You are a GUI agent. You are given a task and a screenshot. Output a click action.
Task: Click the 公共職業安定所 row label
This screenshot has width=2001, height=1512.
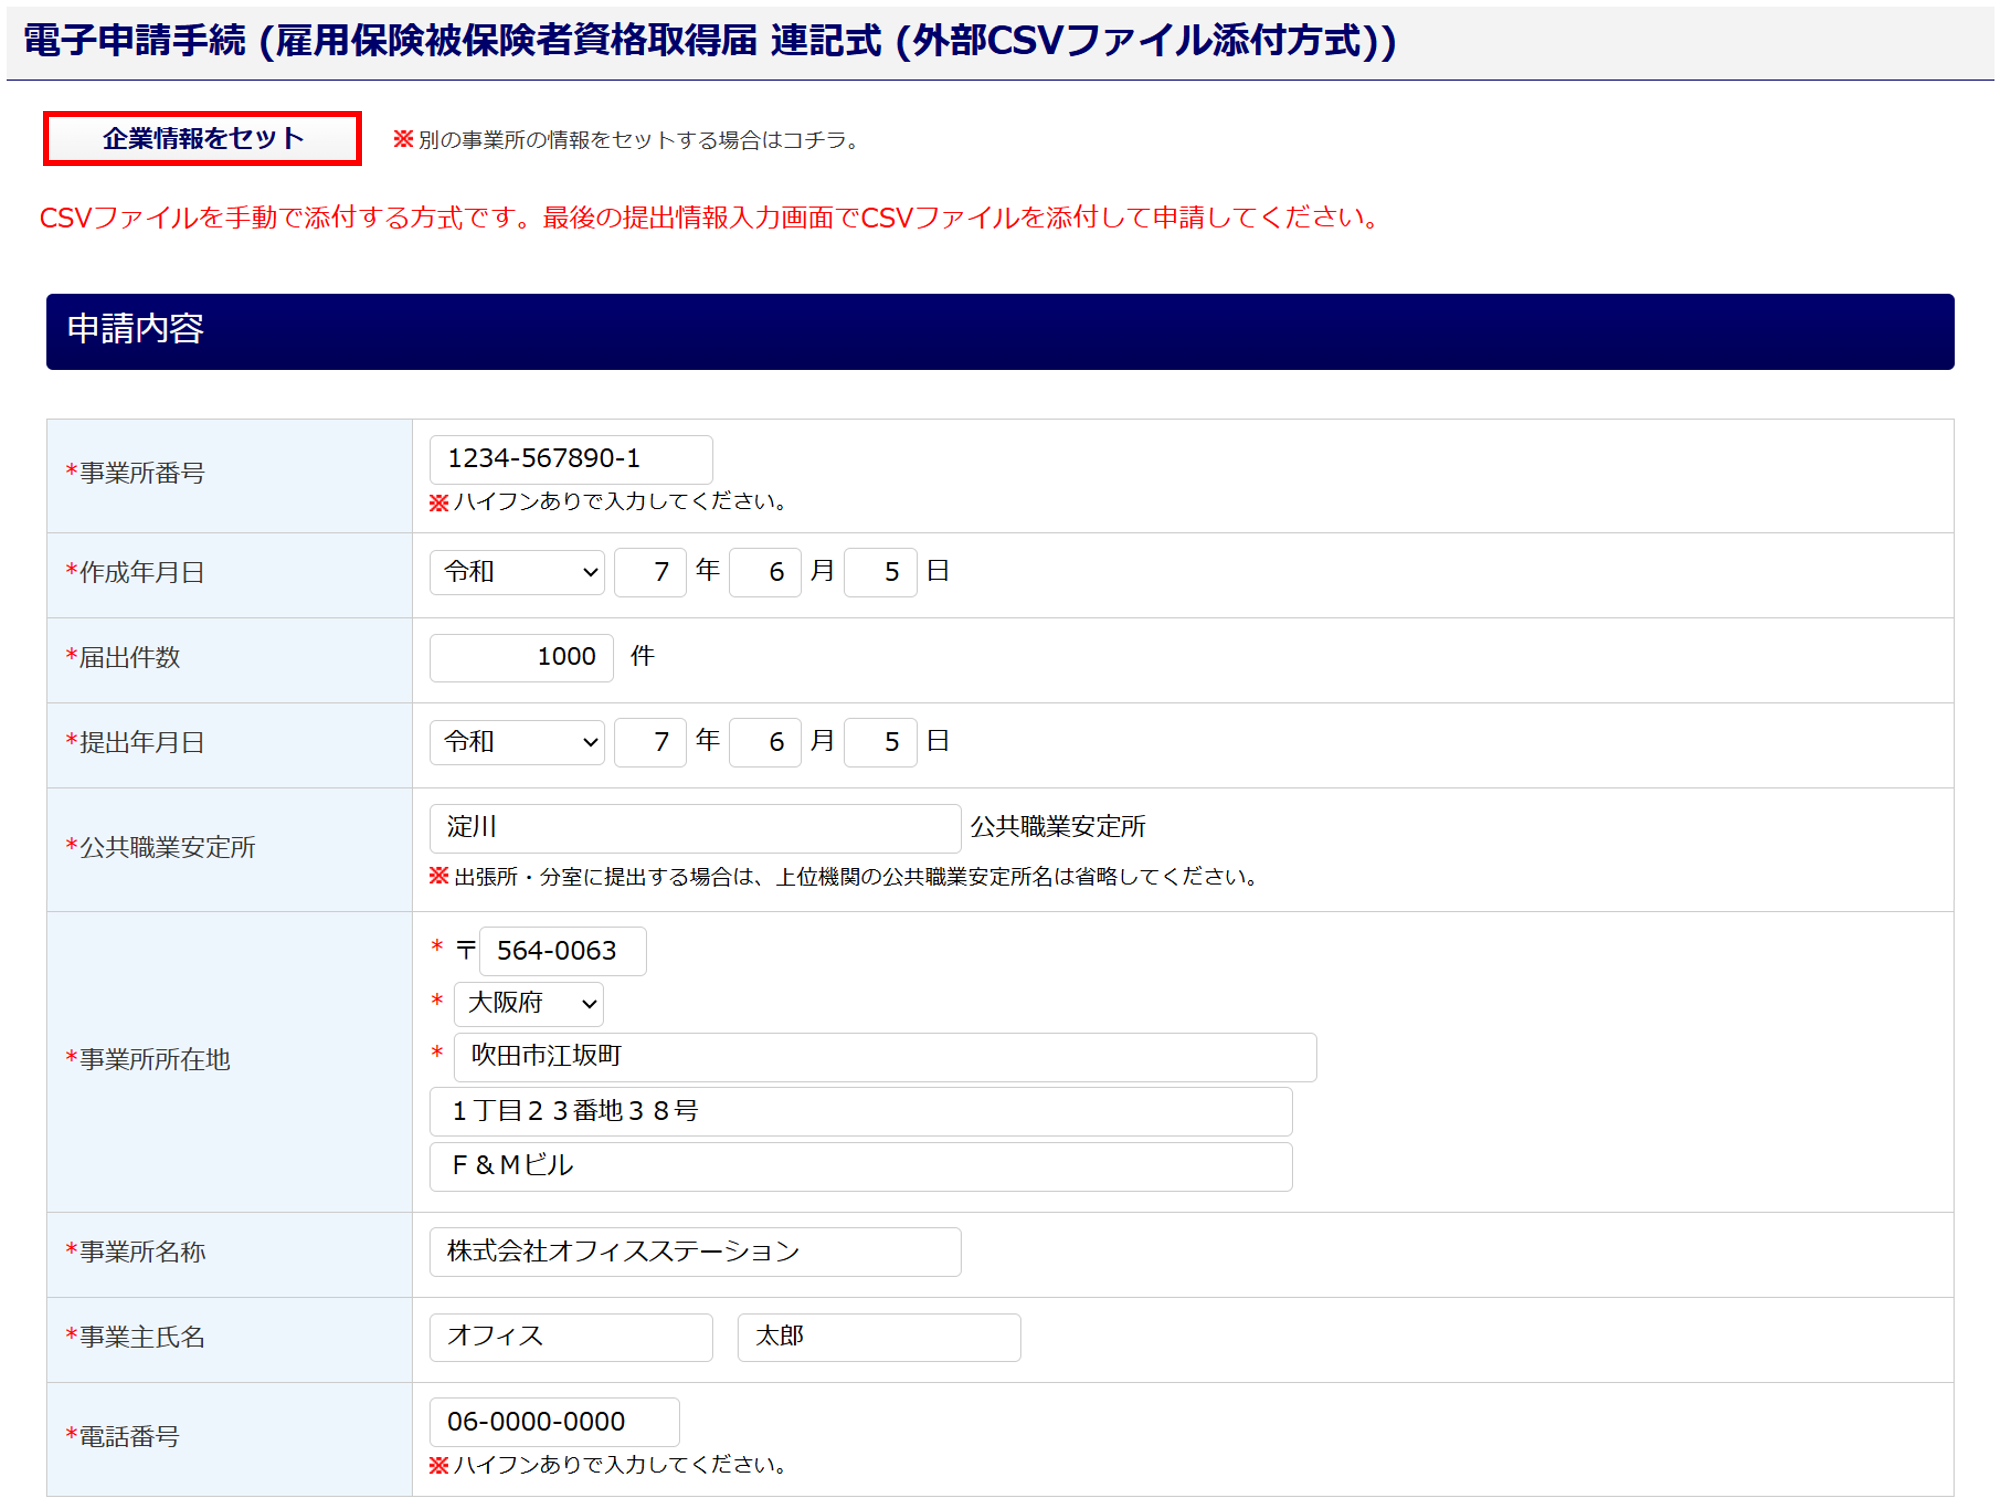point(160,848)
